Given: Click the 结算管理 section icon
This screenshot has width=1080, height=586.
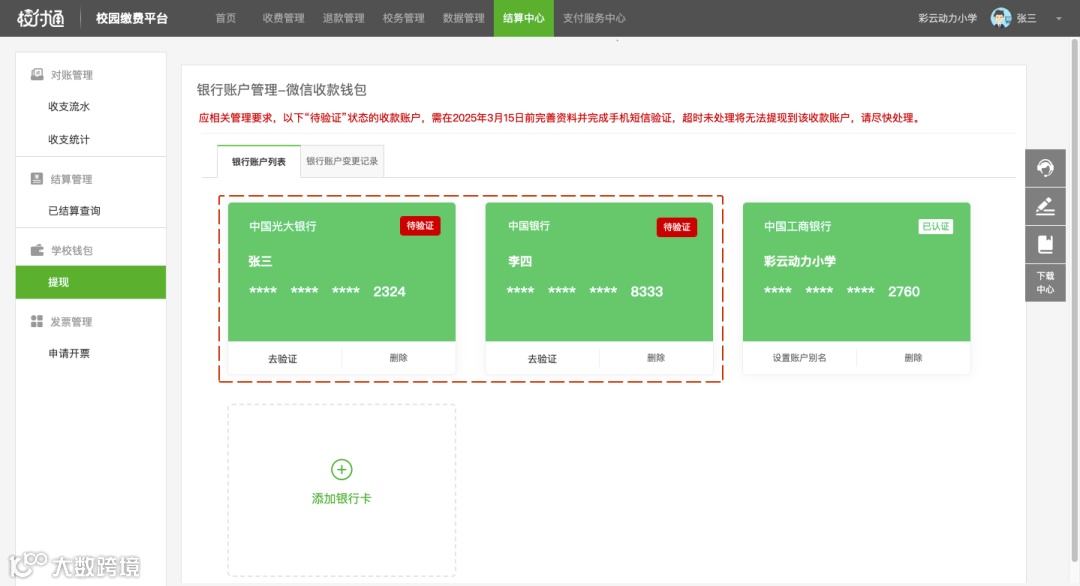Looking at the screenshot, I should point(37,178).
